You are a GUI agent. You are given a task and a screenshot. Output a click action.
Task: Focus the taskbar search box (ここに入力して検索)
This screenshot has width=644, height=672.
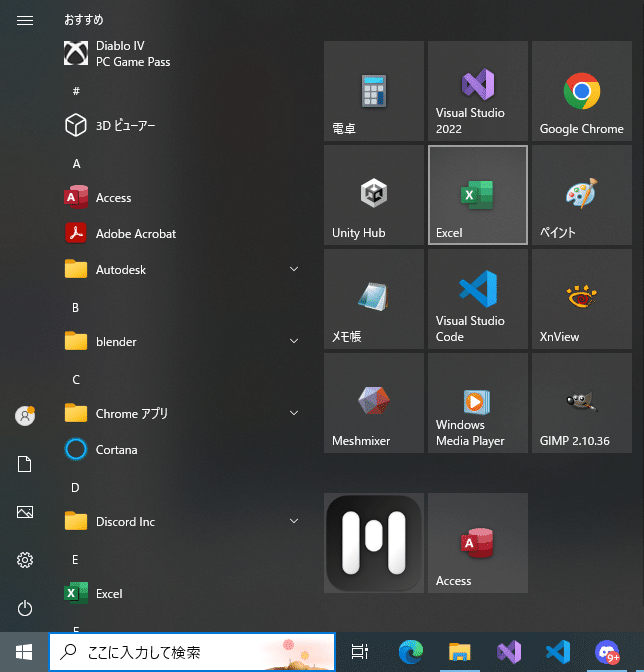click(192, 652)
